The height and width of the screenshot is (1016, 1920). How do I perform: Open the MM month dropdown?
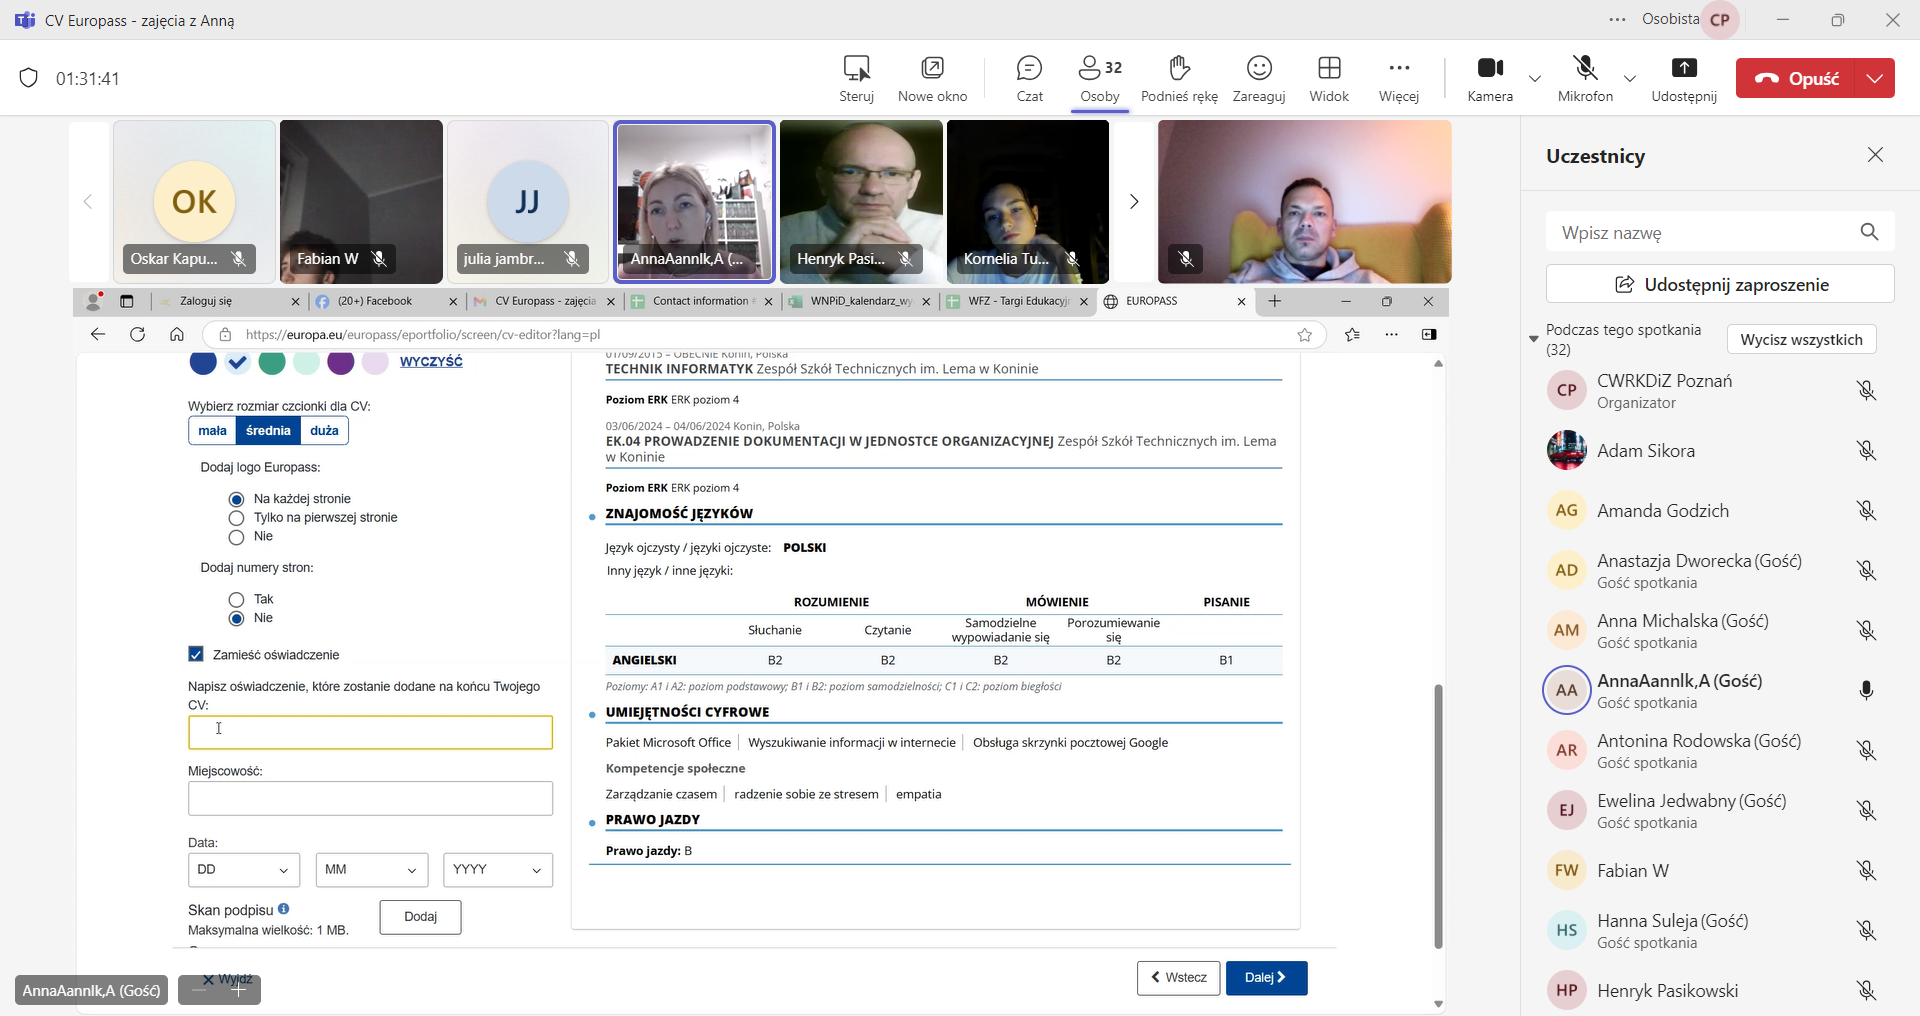pyautogui.click(x=372, y=870)
